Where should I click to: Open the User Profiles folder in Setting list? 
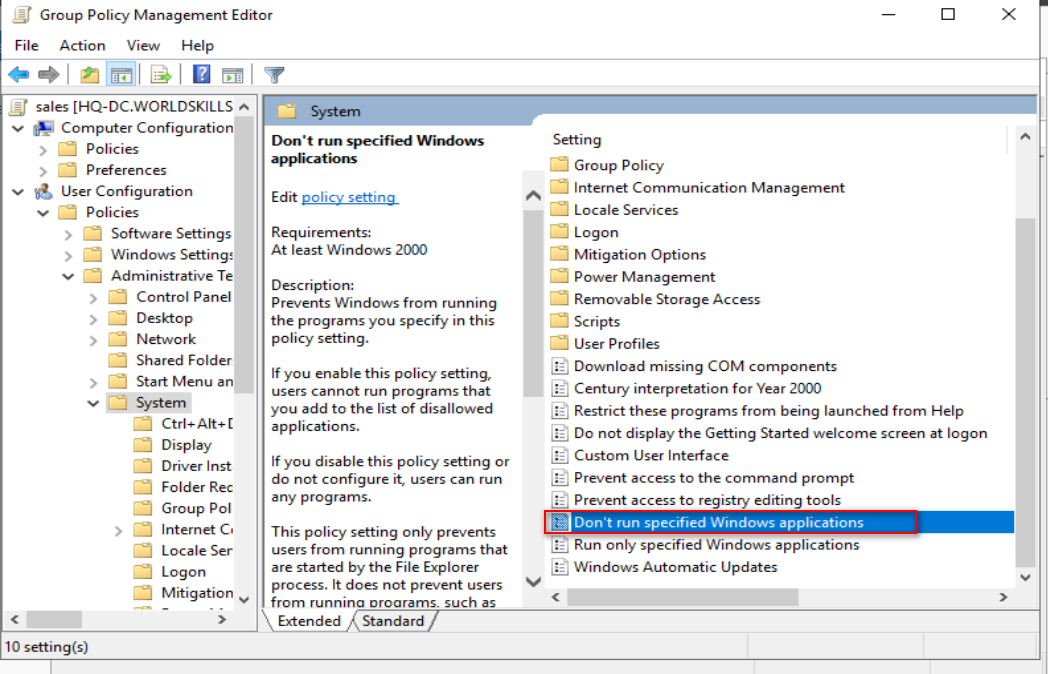pos(619,343)
